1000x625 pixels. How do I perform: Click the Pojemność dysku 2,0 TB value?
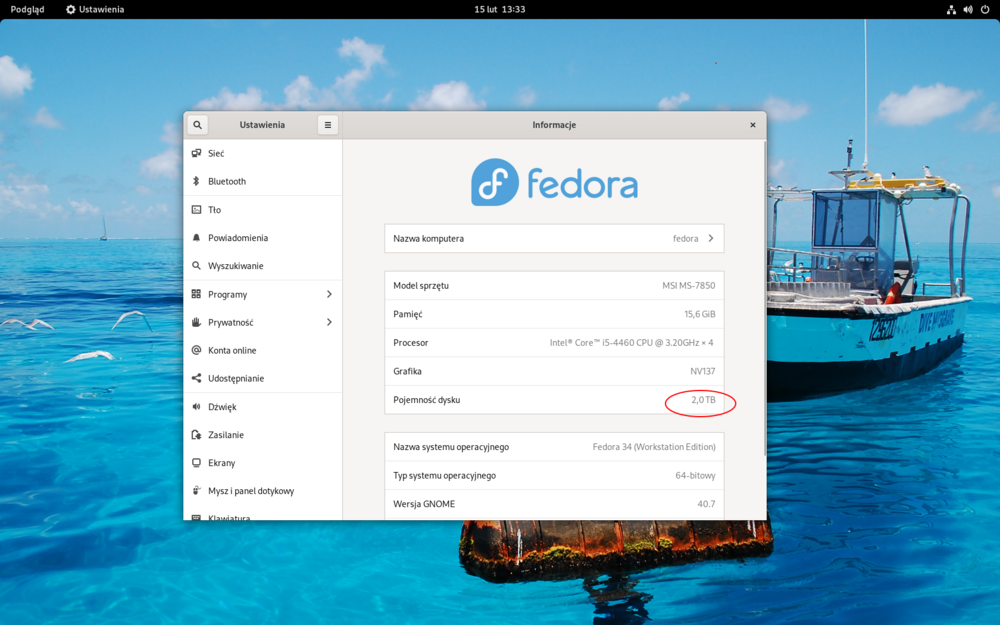[703, 400]
